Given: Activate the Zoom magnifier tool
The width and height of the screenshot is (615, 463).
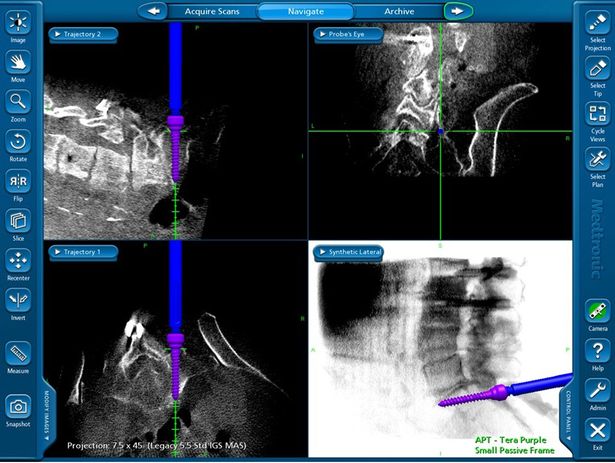Looking at the screenshot, I should (x=18, y=102).
